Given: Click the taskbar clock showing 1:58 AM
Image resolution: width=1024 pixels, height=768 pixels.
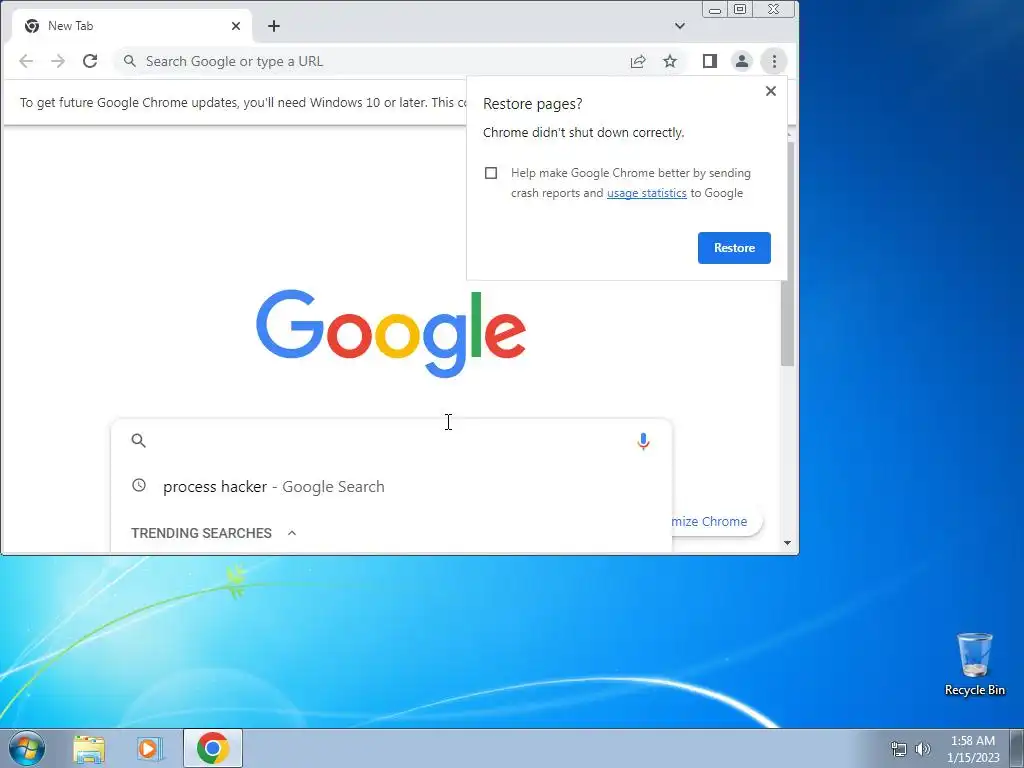Looking at the screenshot, I should click(x=973, y=749).
